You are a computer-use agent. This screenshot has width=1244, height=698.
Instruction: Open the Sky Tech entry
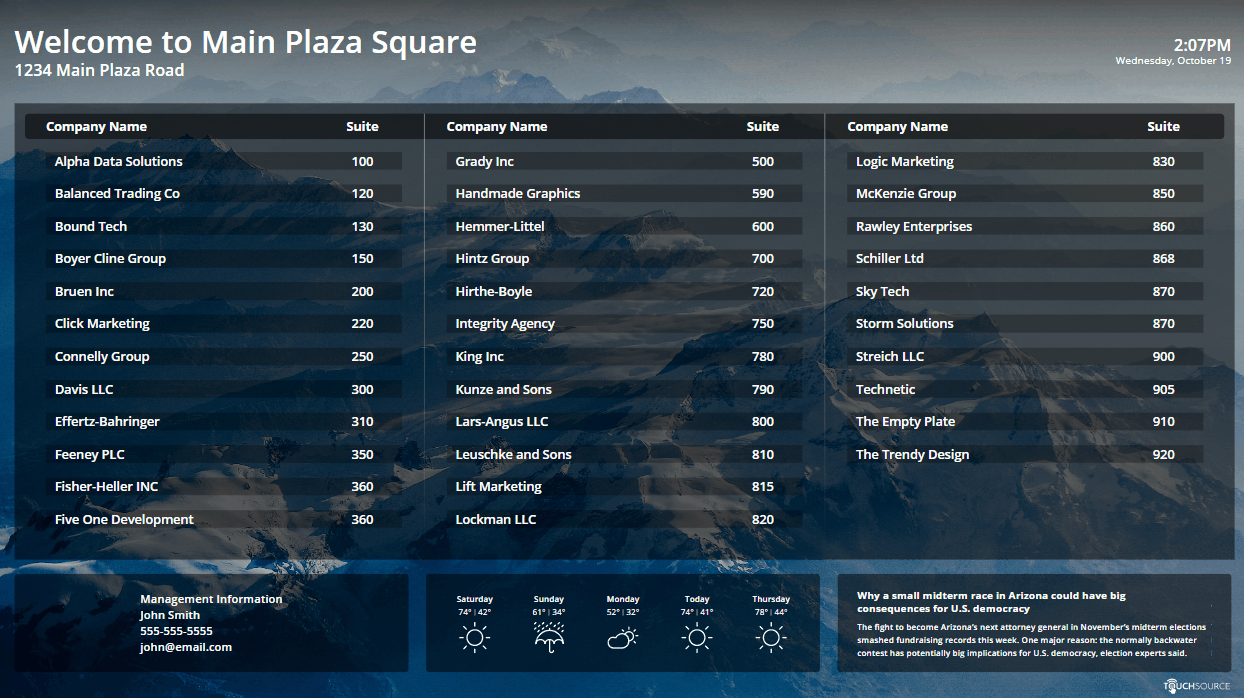tap(1024, 291)
